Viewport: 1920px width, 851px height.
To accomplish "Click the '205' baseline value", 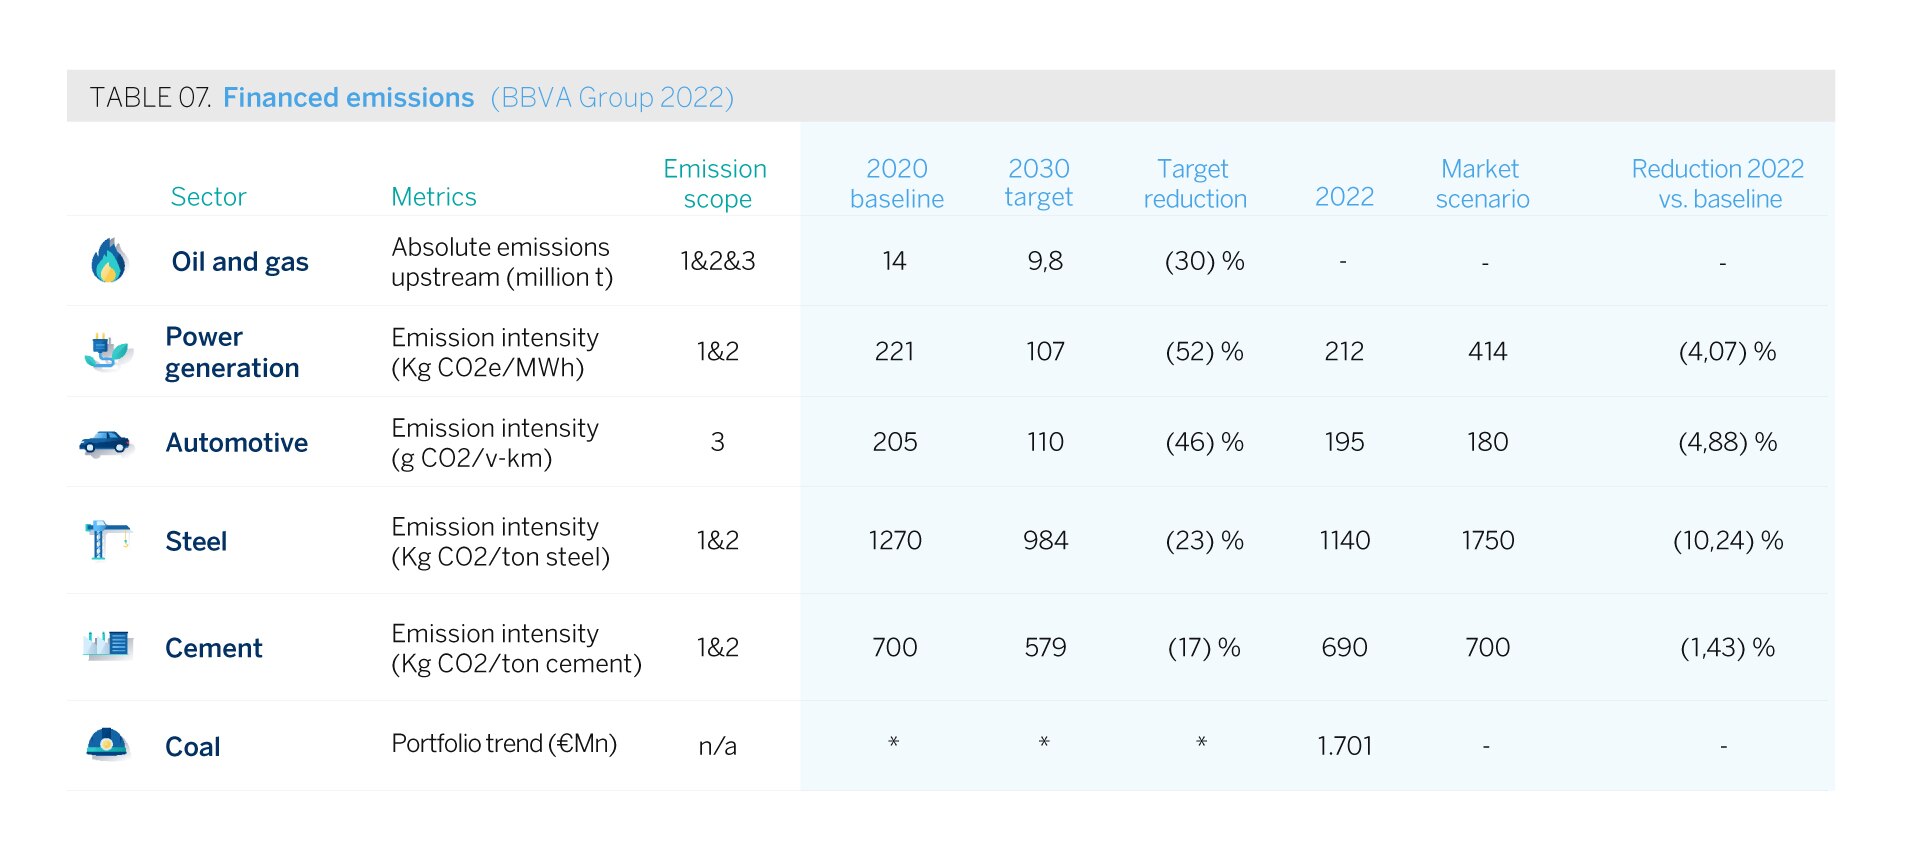I will coord(895,442).
